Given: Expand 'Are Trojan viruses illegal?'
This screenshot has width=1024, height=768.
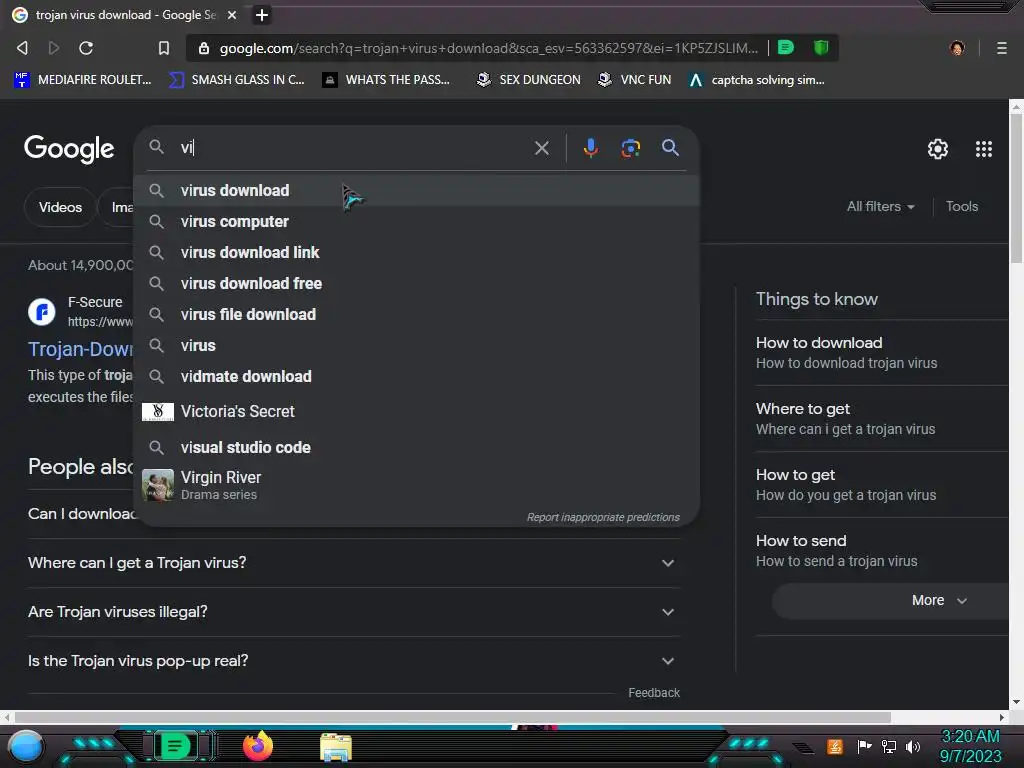Looking at the screenshot, I should click(x=353, y=612).
